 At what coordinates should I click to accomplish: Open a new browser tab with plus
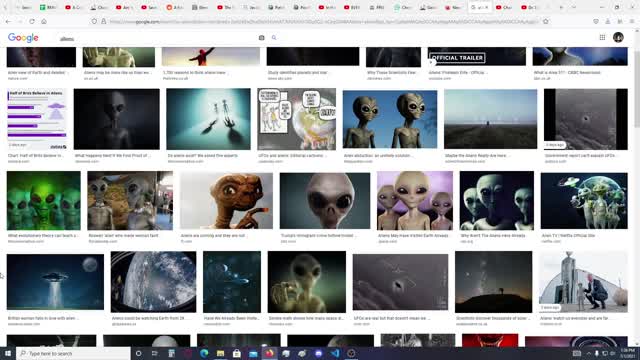pyautogui.click(x=561, y=7)
